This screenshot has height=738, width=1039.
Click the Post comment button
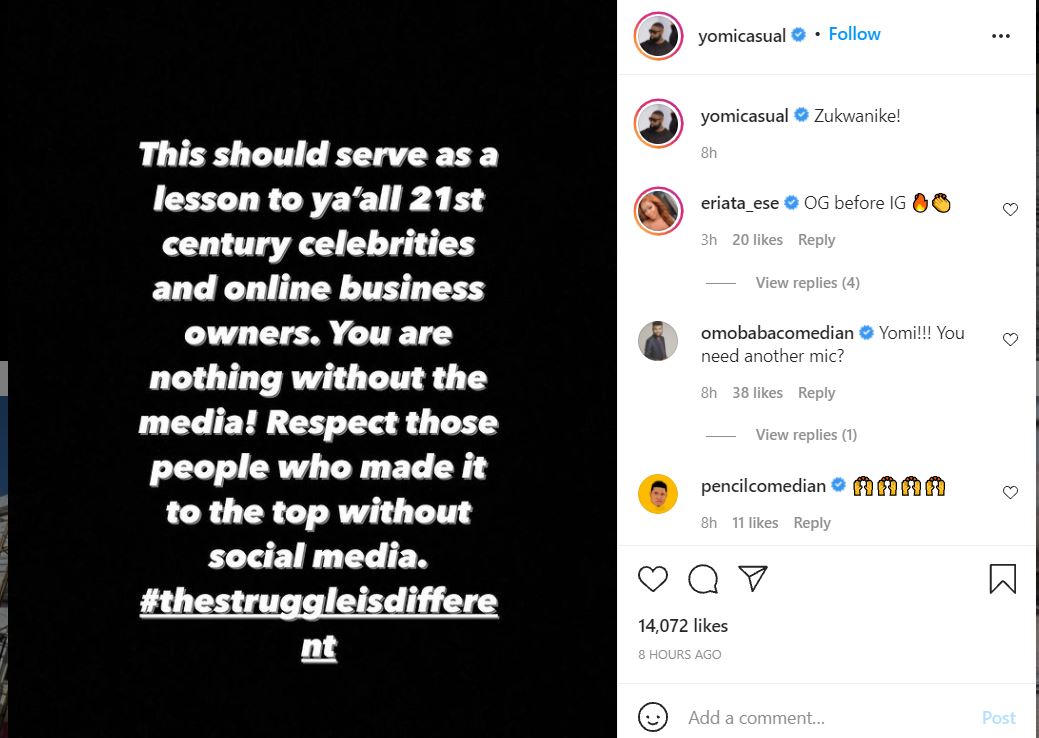pos(998,717)
